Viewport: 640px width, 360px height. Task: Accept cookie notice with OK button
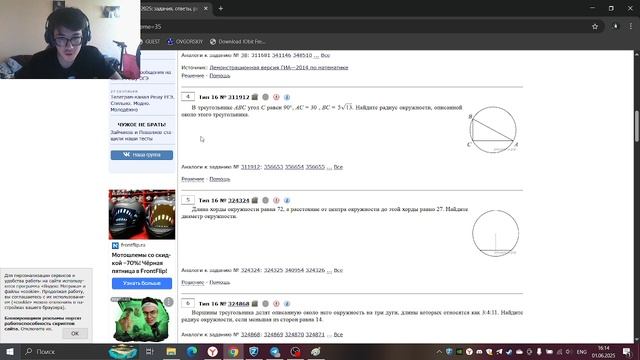point(75,333)
